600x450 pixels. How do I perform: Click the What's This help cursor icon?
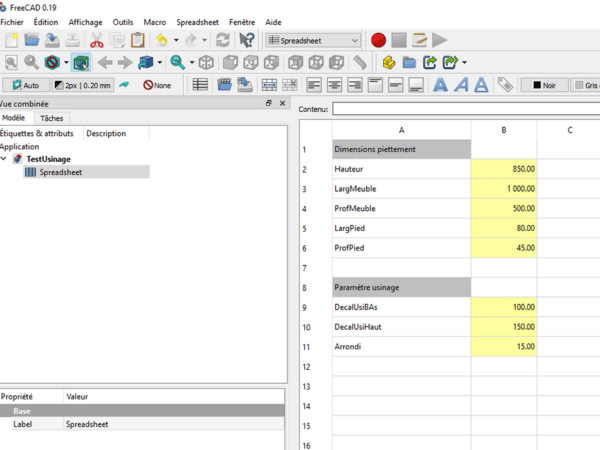(x=246, y=41)
